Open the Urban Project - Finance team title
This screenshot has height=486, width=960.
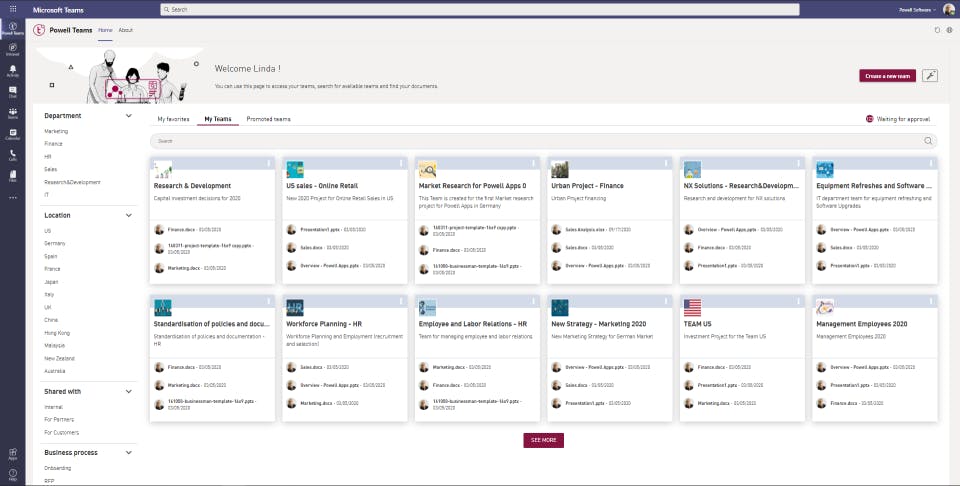[587, 185]
